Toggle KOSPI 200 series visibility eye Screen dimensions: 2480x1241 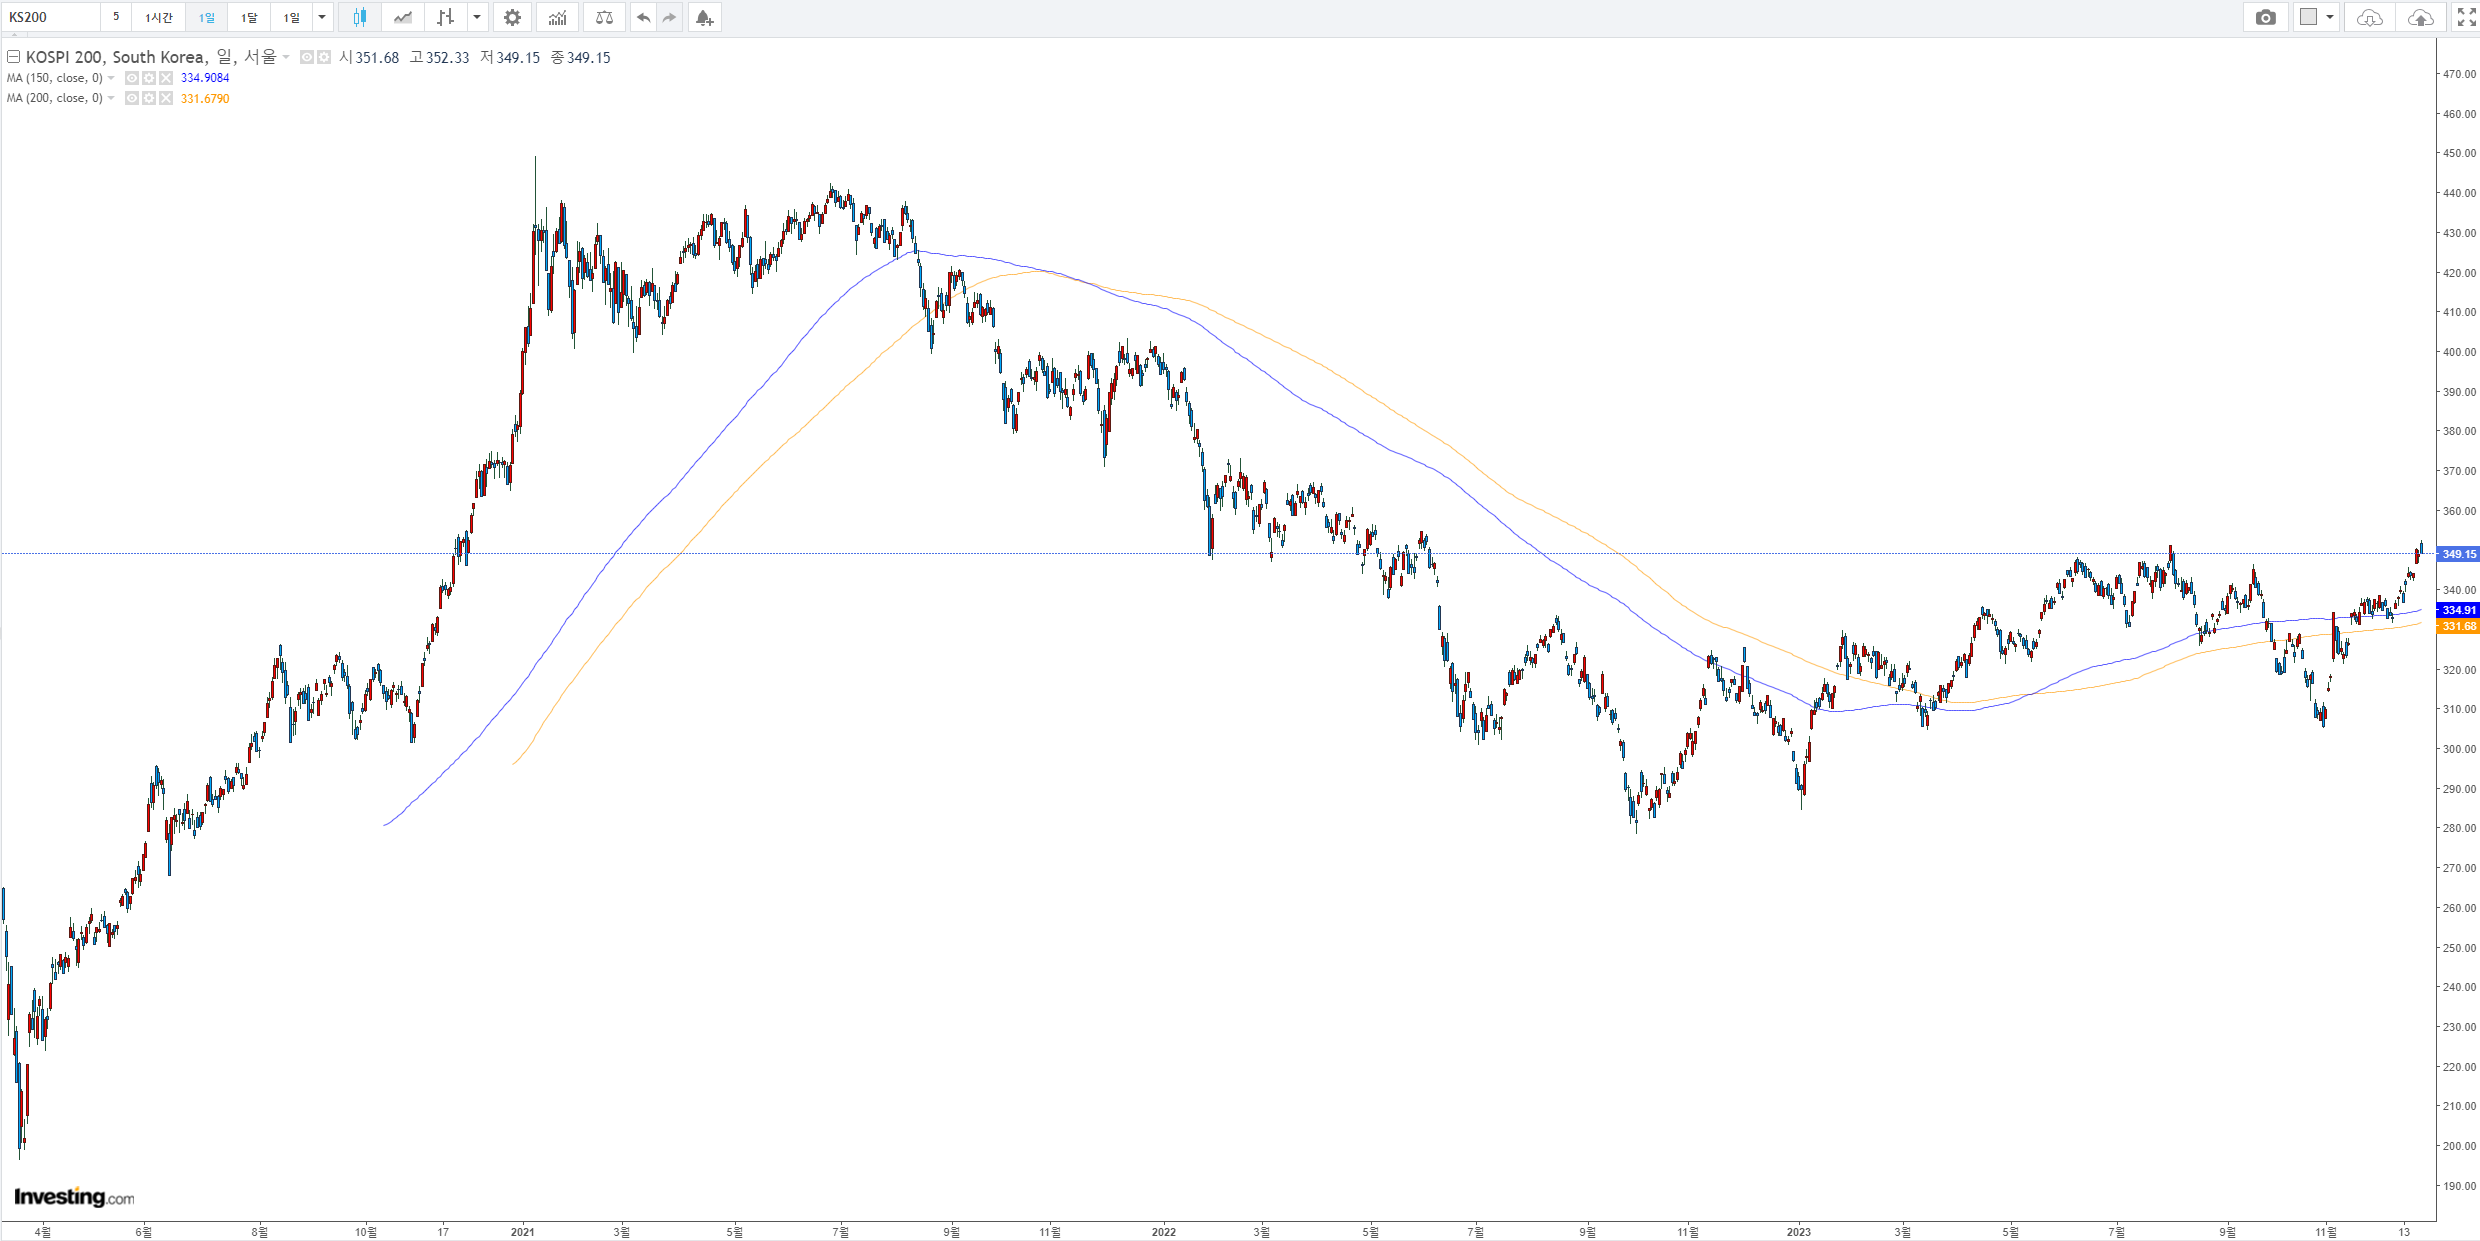click(307, 57)
